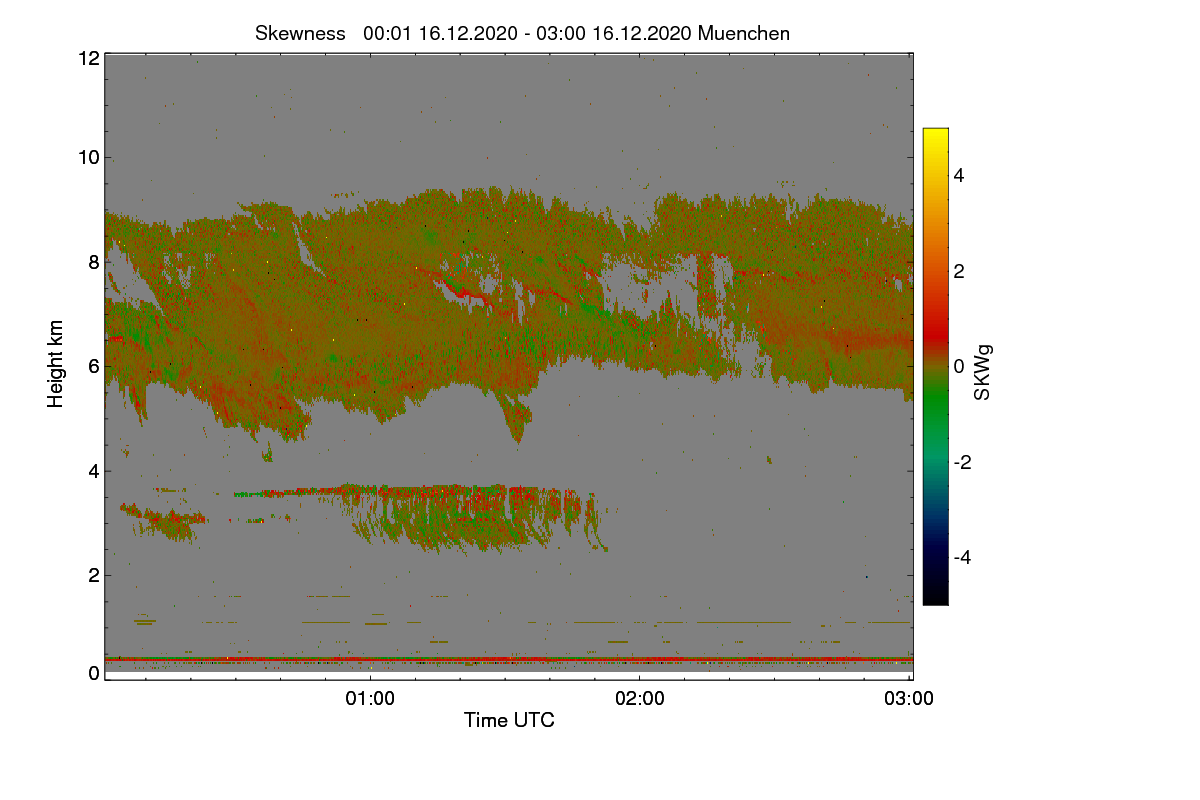Click the height tick label 10
The width and height of the screenshot is (1200, 800).
click(x=88, y=157)
